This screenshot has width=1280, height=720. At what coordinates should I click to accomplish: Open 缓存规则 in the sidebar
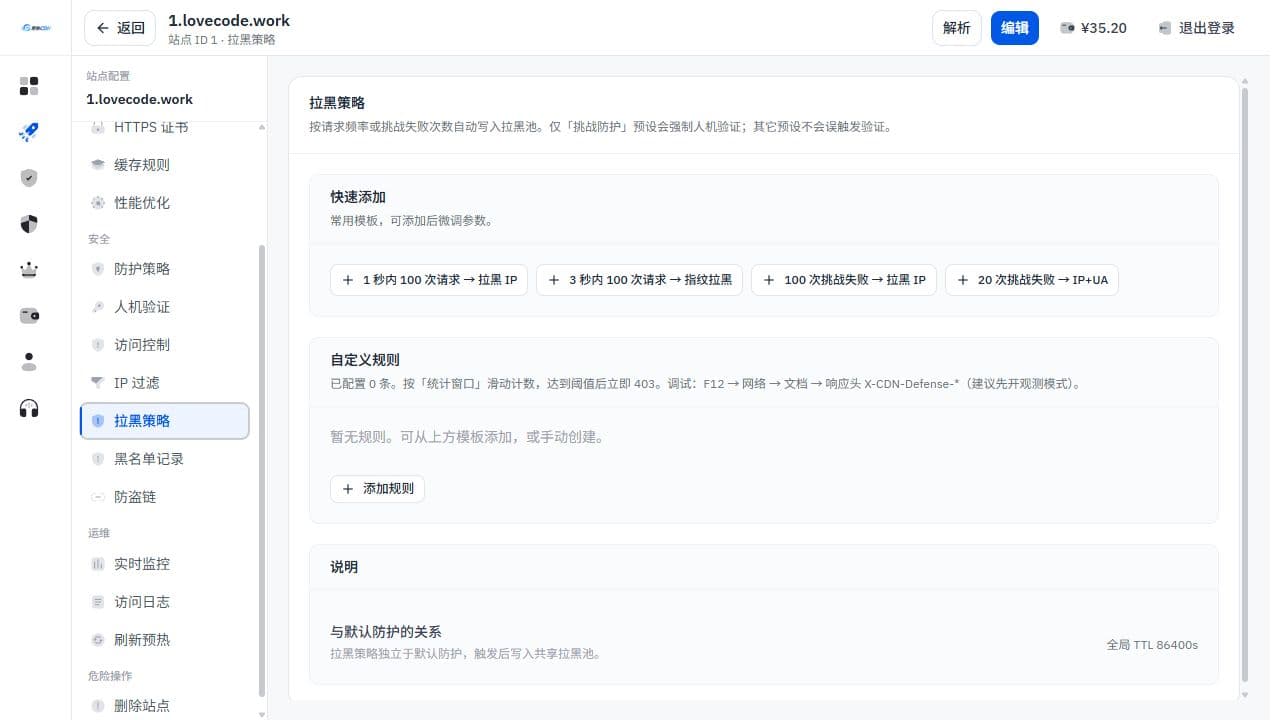[x=165, y=165]
